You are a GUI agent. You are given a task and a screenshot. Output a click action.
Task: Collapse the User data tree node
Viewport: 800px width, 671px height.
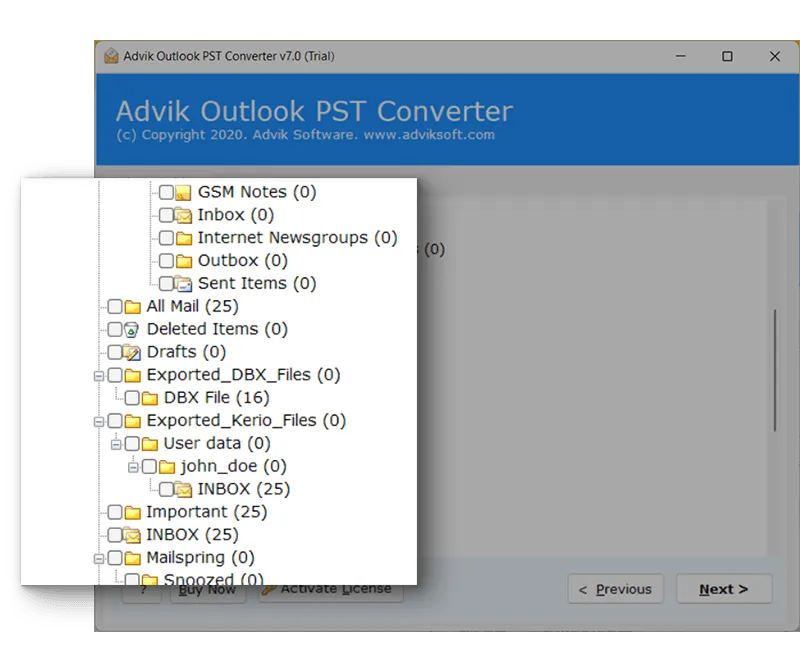115,444
